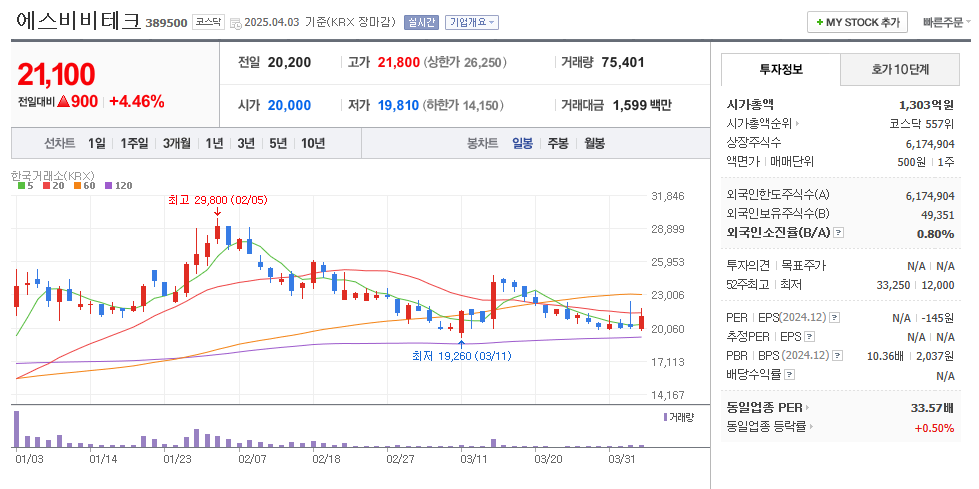The image size is (979, 489).
Task: Select the 1주일 line chart period
Action: 134,143
